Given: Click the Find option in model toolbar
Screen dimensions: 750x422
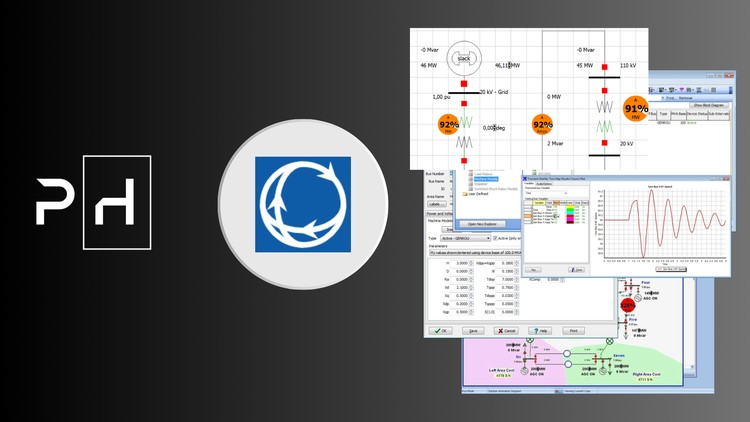Looking at the screenshot, I should click(670, 98).
